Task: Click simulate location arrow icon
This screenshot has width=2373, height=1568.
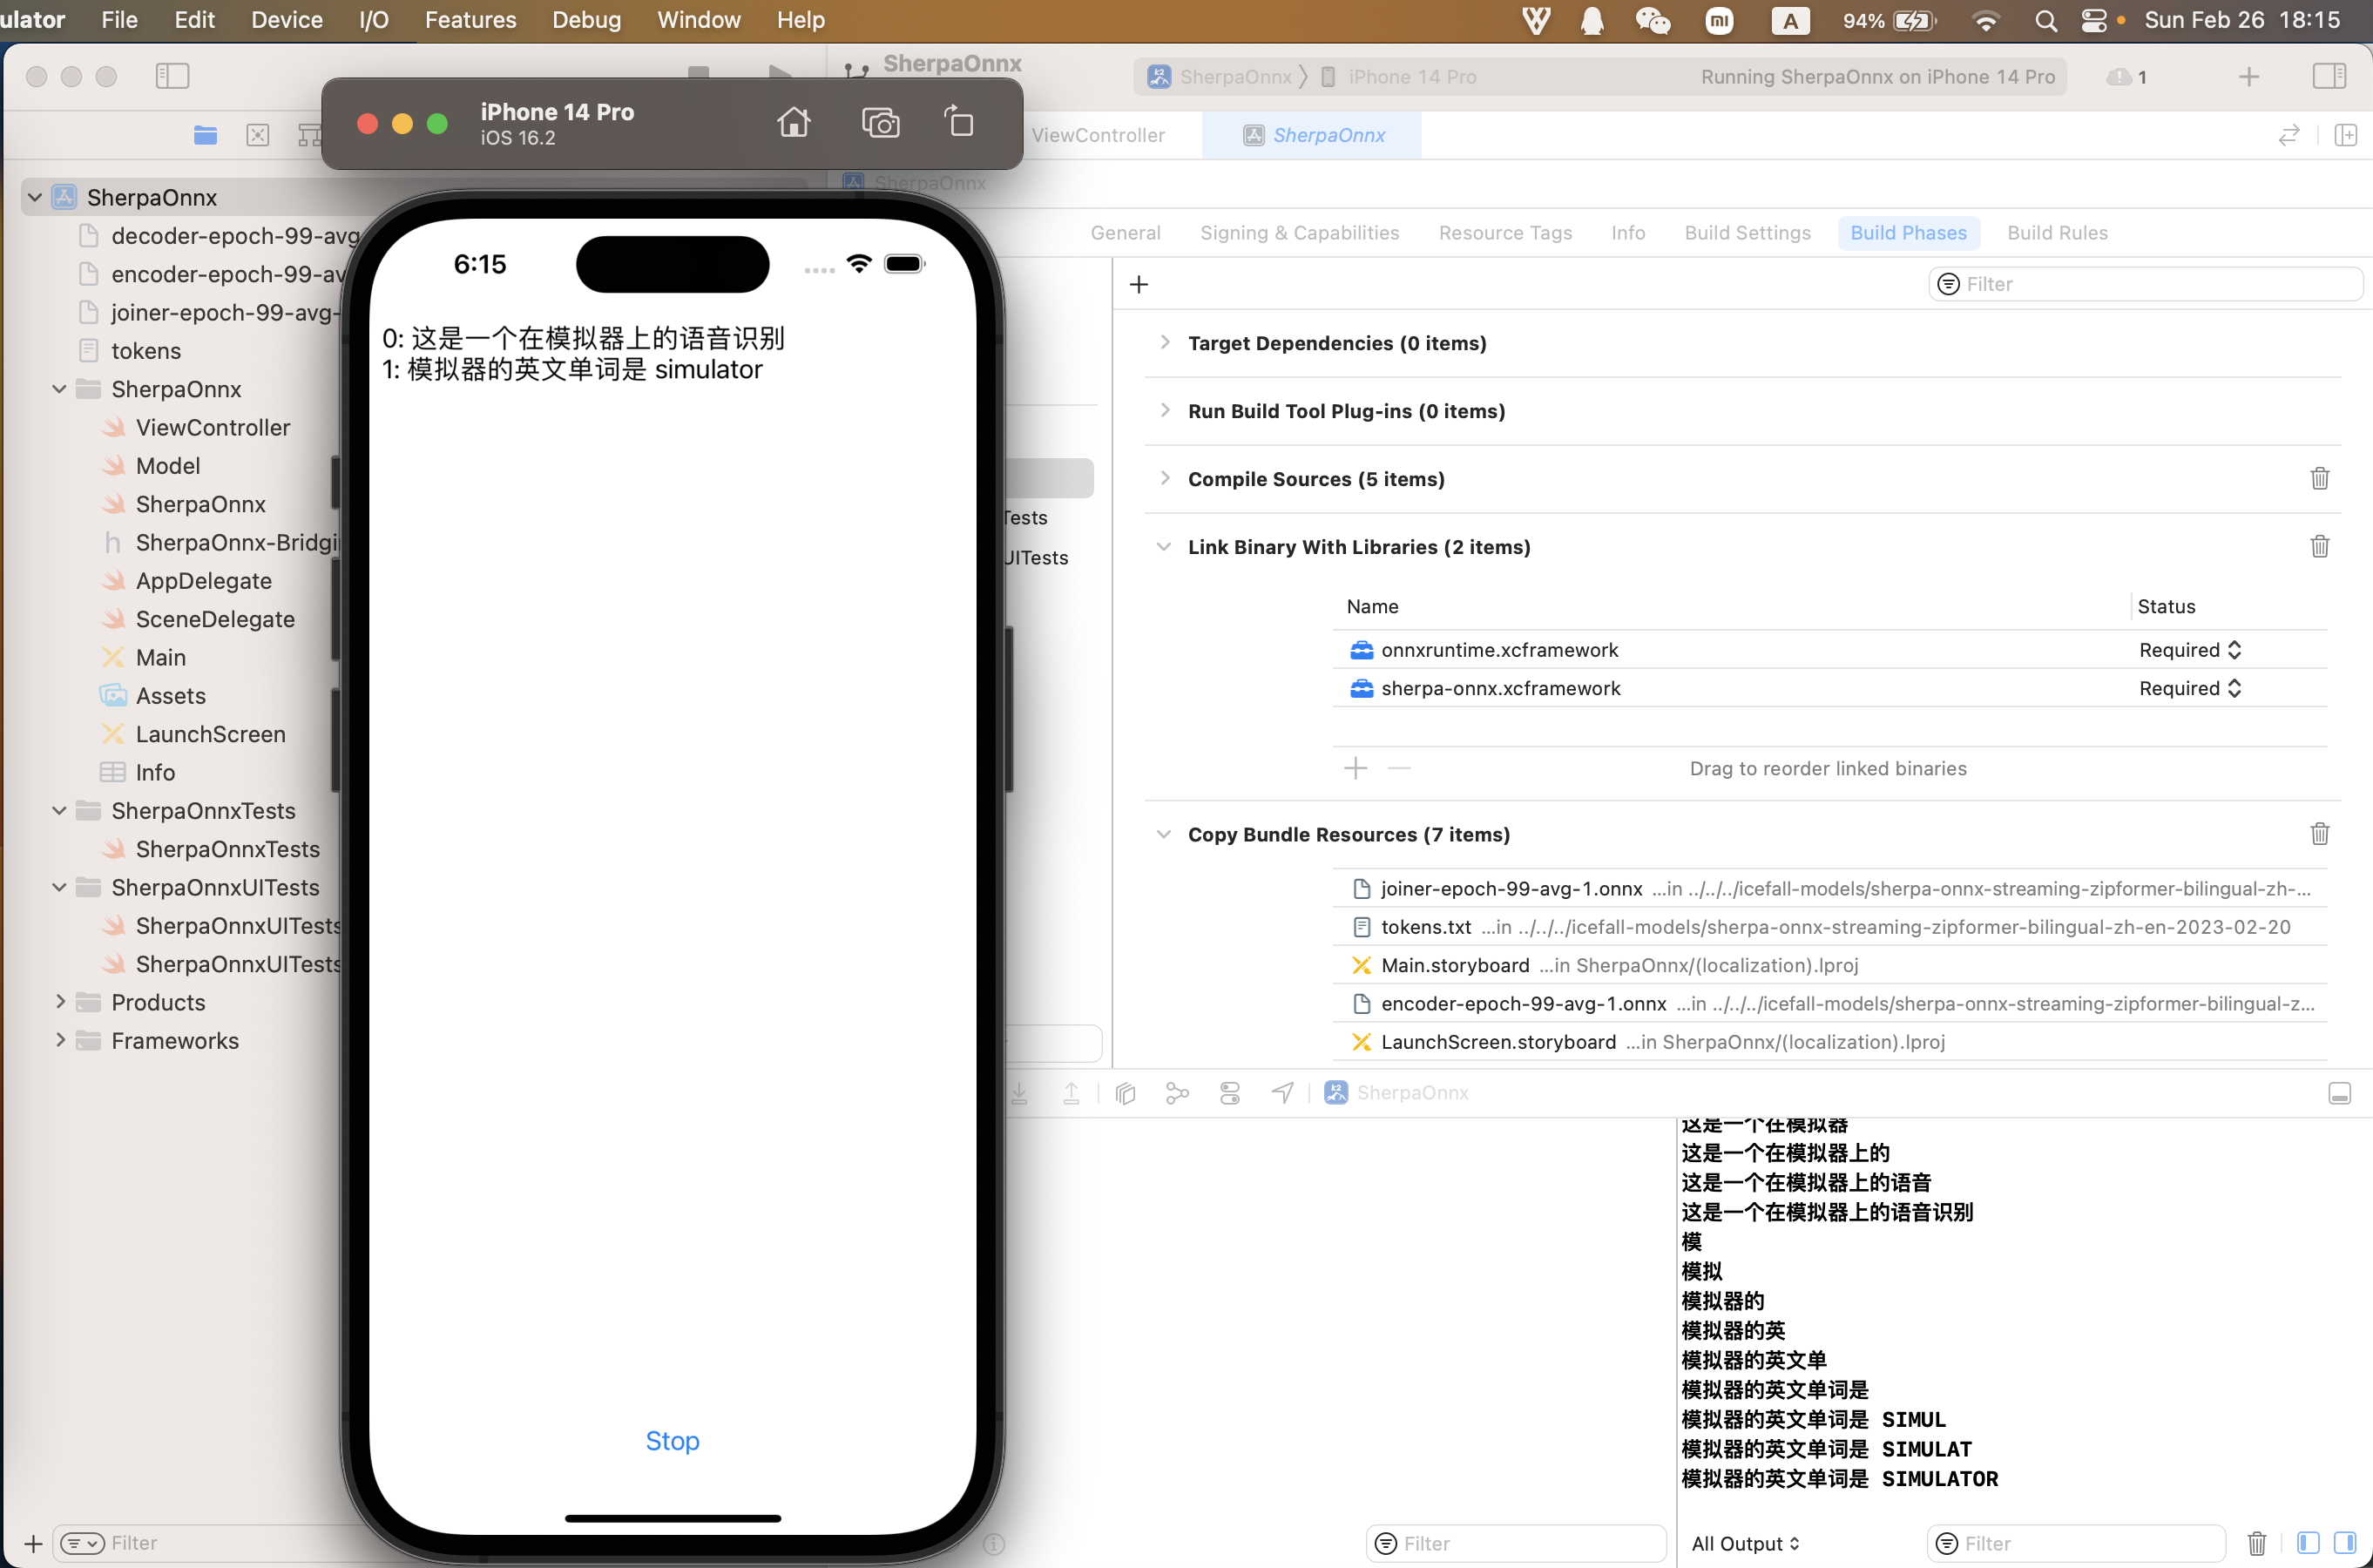Action: 1282,1093
